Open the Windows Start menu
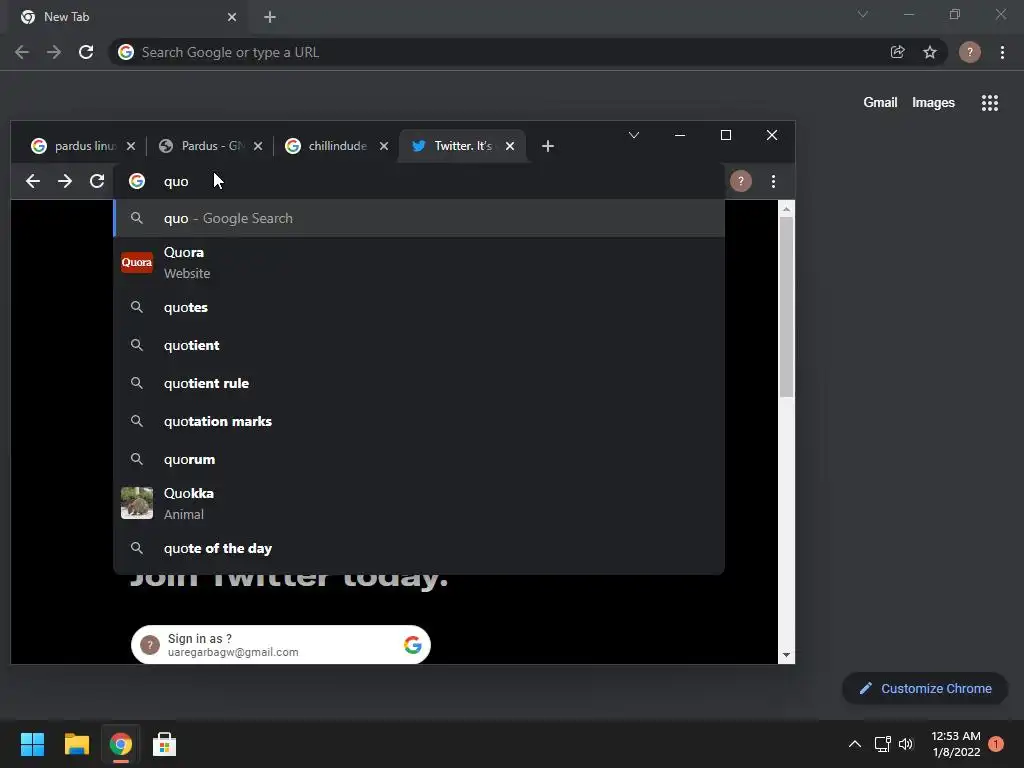Screen dimensions: 1024x768 [x=32, y=744]
